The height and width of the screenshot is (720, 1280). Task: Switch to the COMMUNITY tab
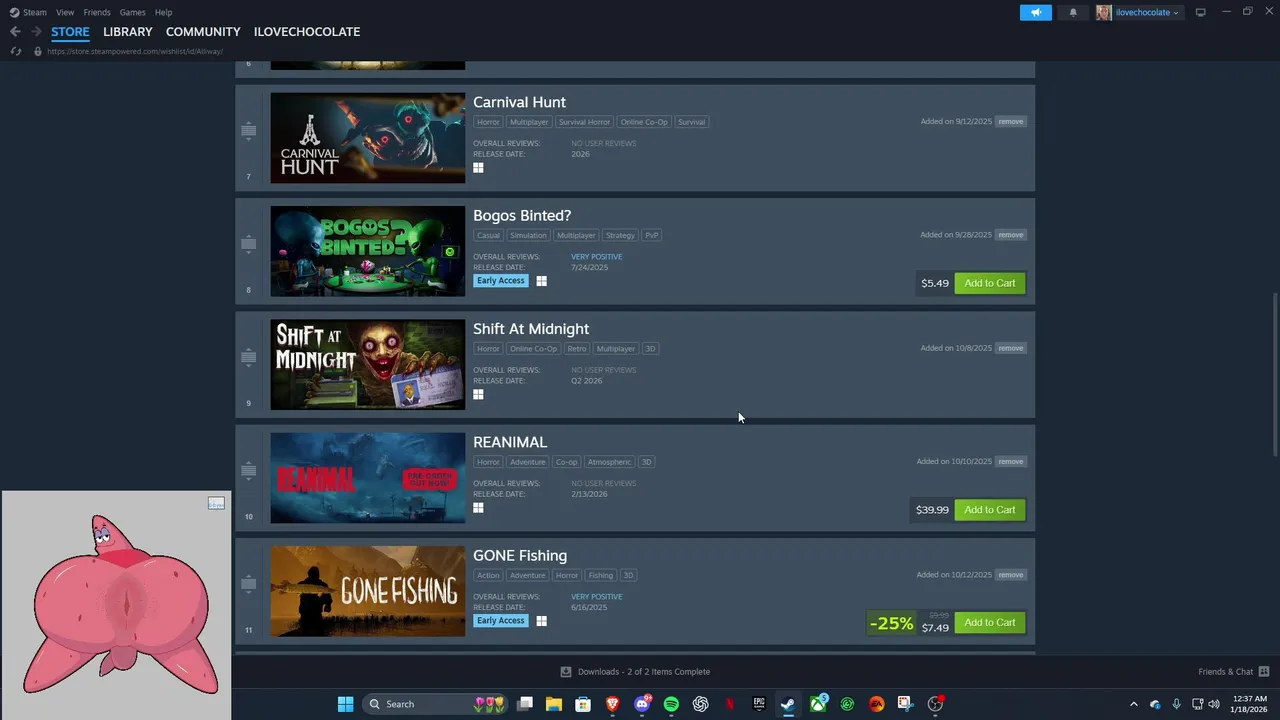(x=203, y=32)
